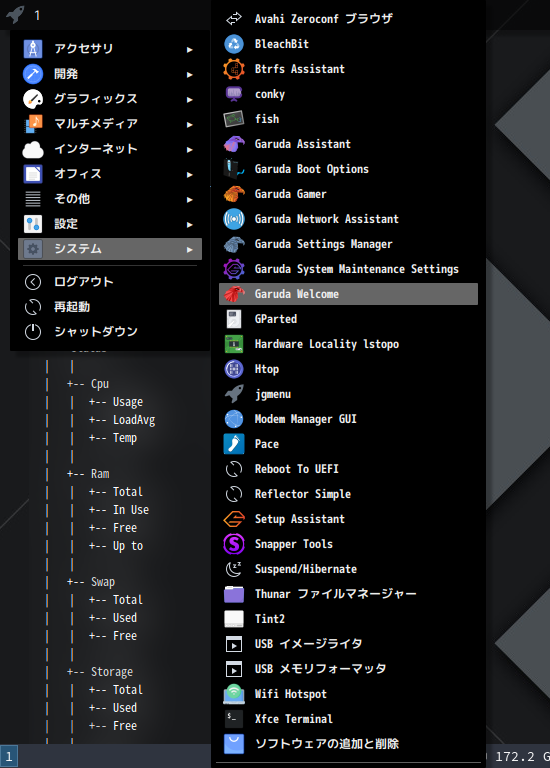Open the グラフィックス category
Viewport: 550px width, 768px height.
point(110,98)
